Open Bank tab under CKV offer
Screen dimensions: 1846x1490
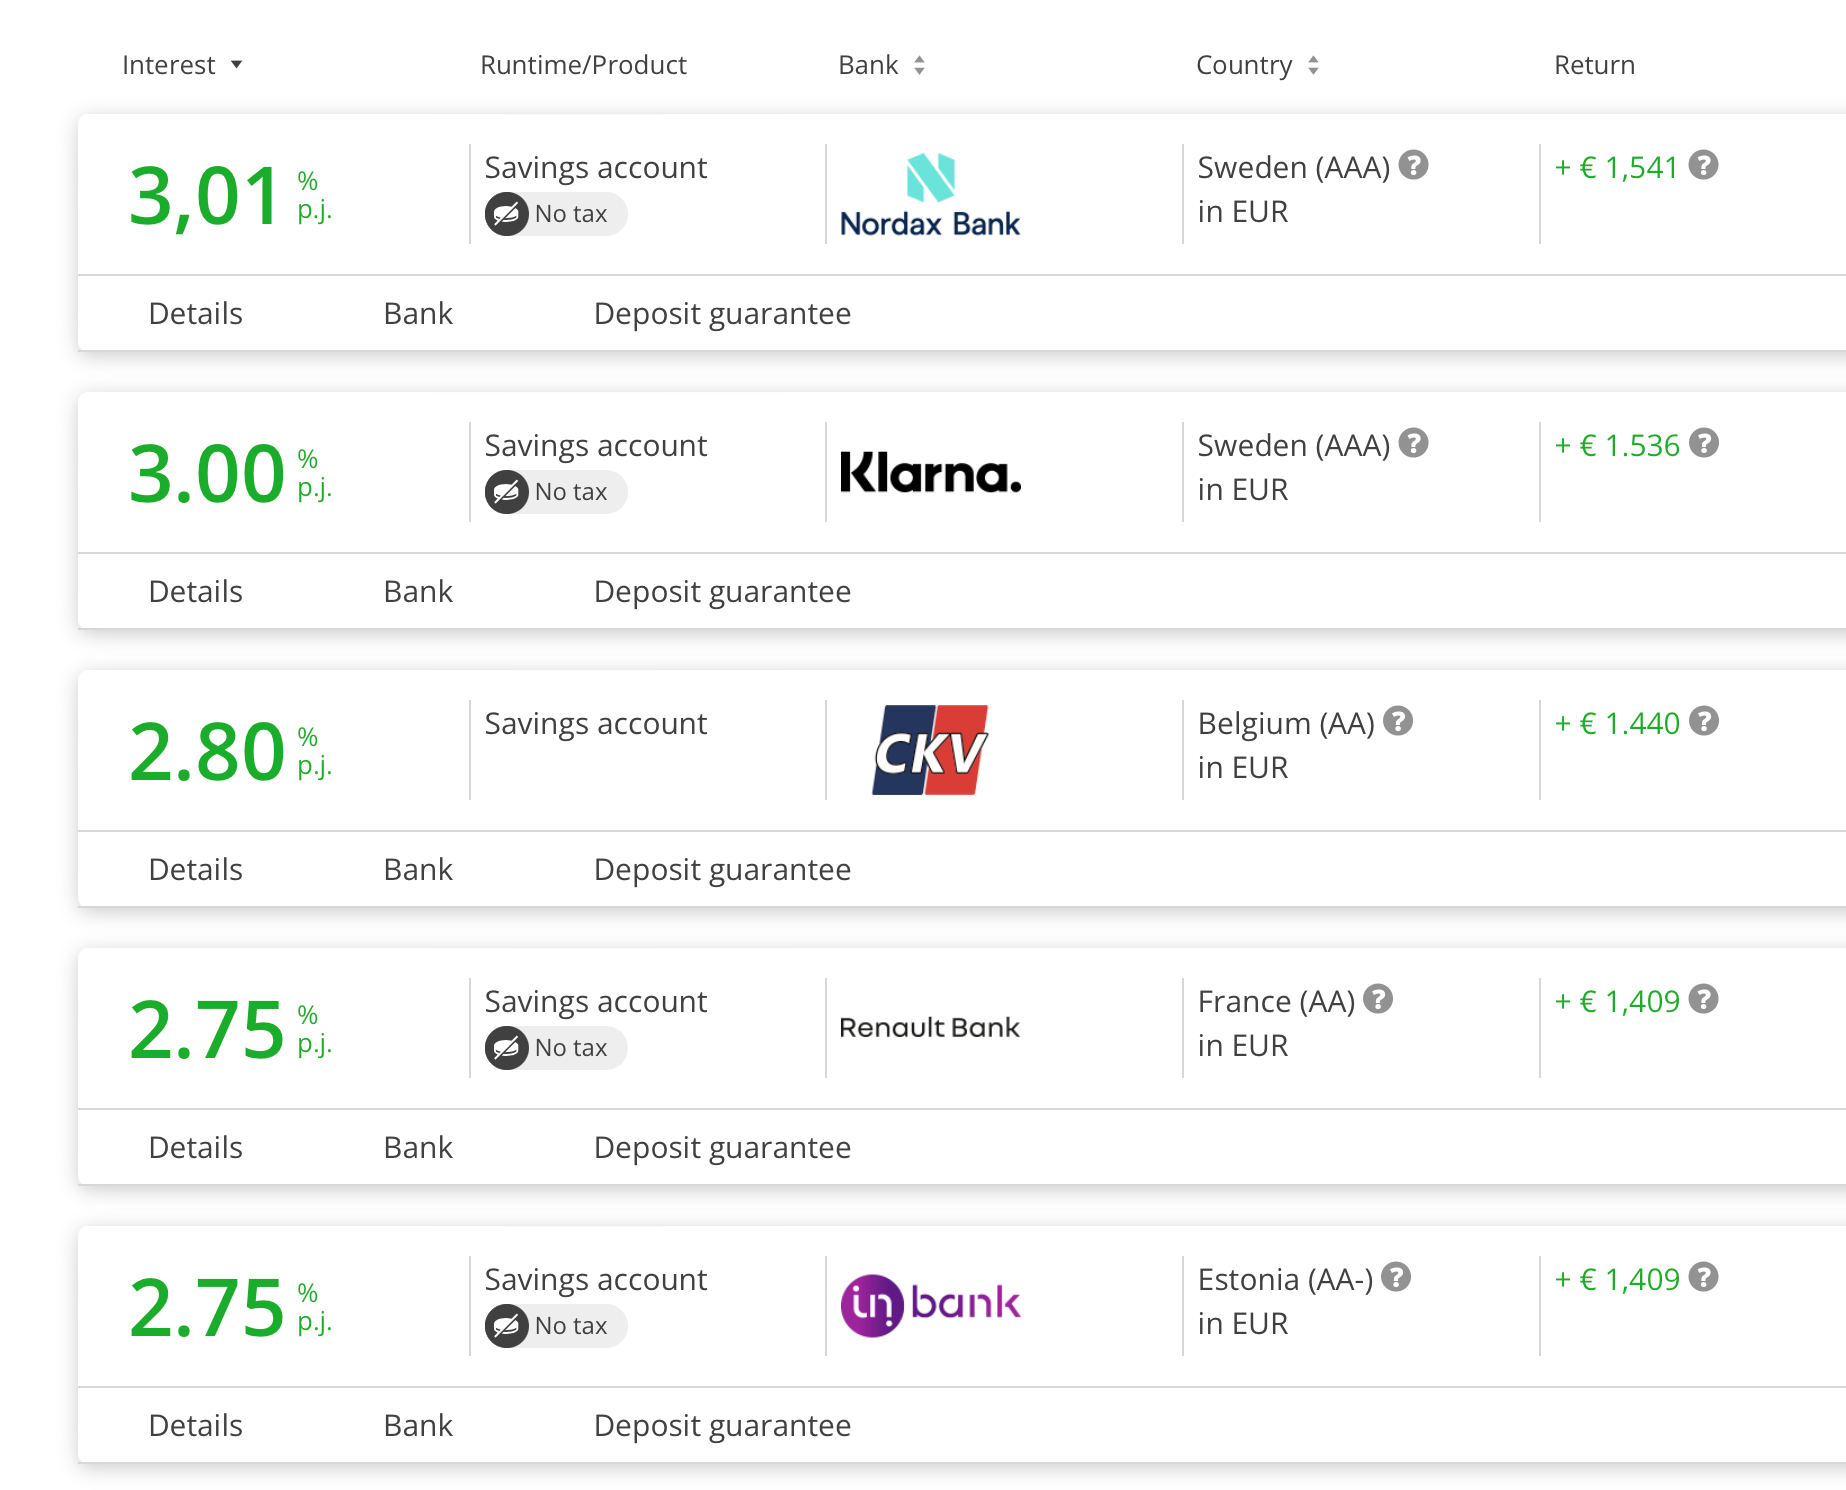point(418,870)
